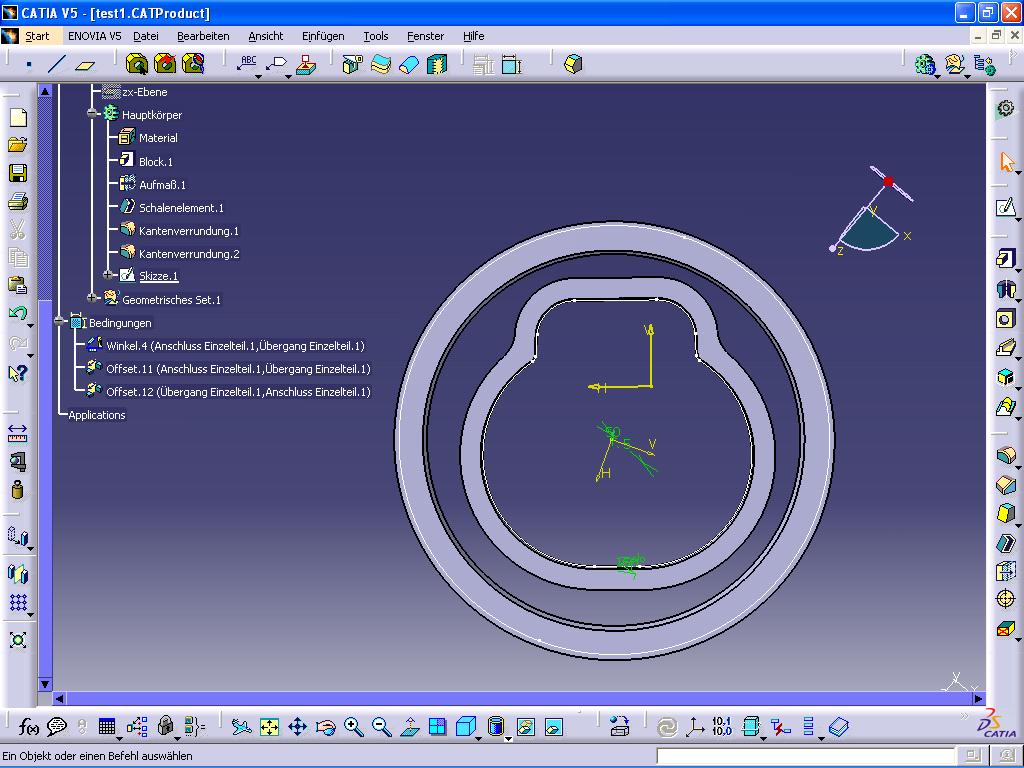This screenshot has height=768, width=1024.
Task: Click the Edge Fillet icon
Action: tap(1006, 455)
